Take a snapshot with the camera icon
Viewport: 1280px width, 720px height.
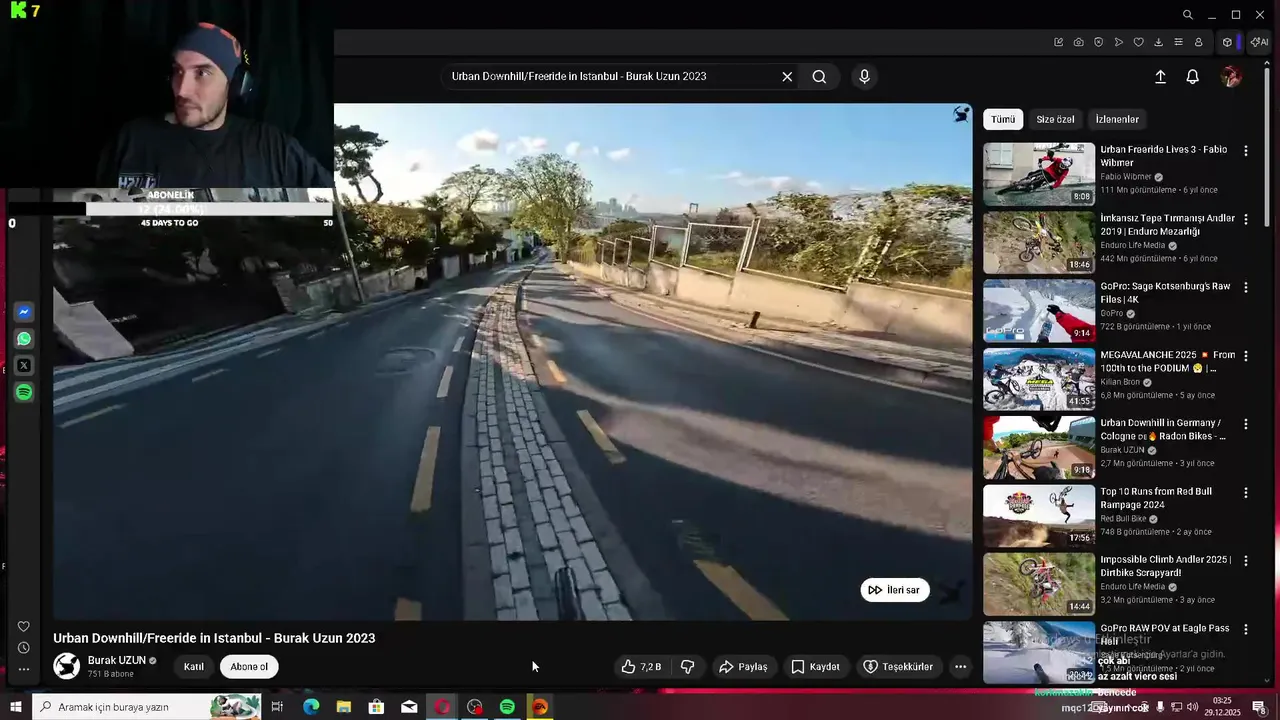(x=1078, y=42)
